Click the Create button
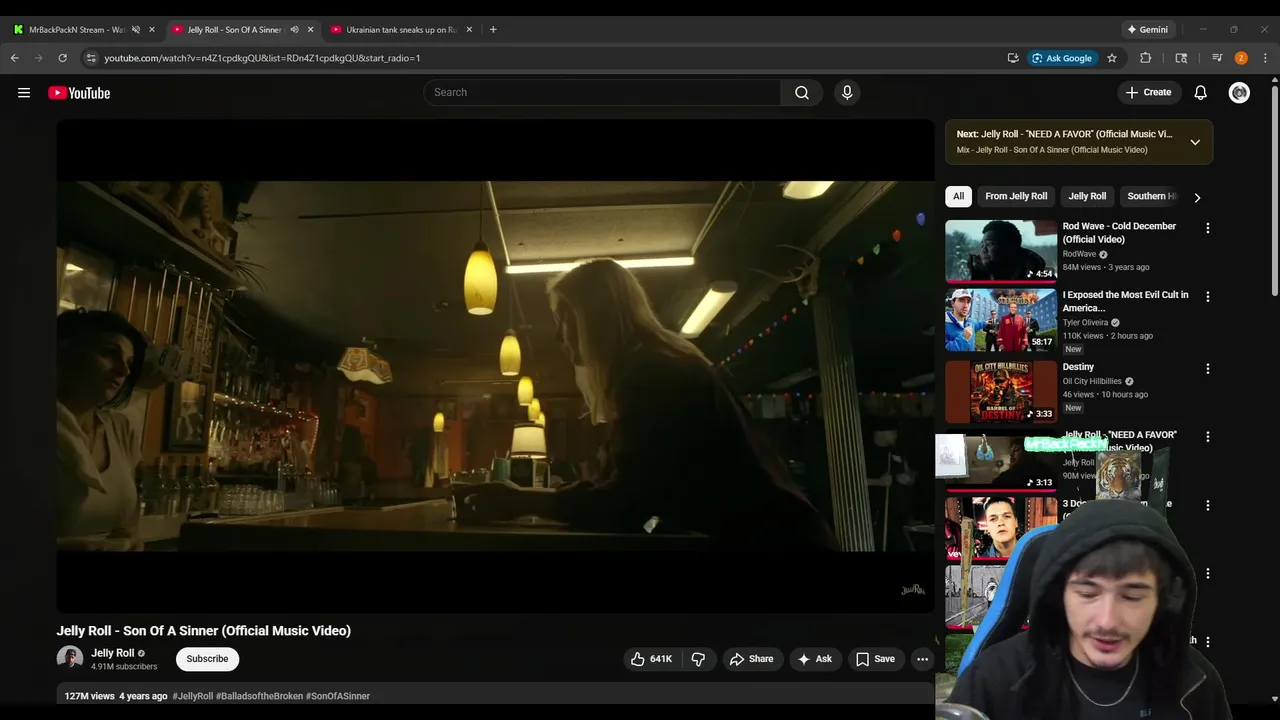1280x720 pixels. [x=1148, y=92]
